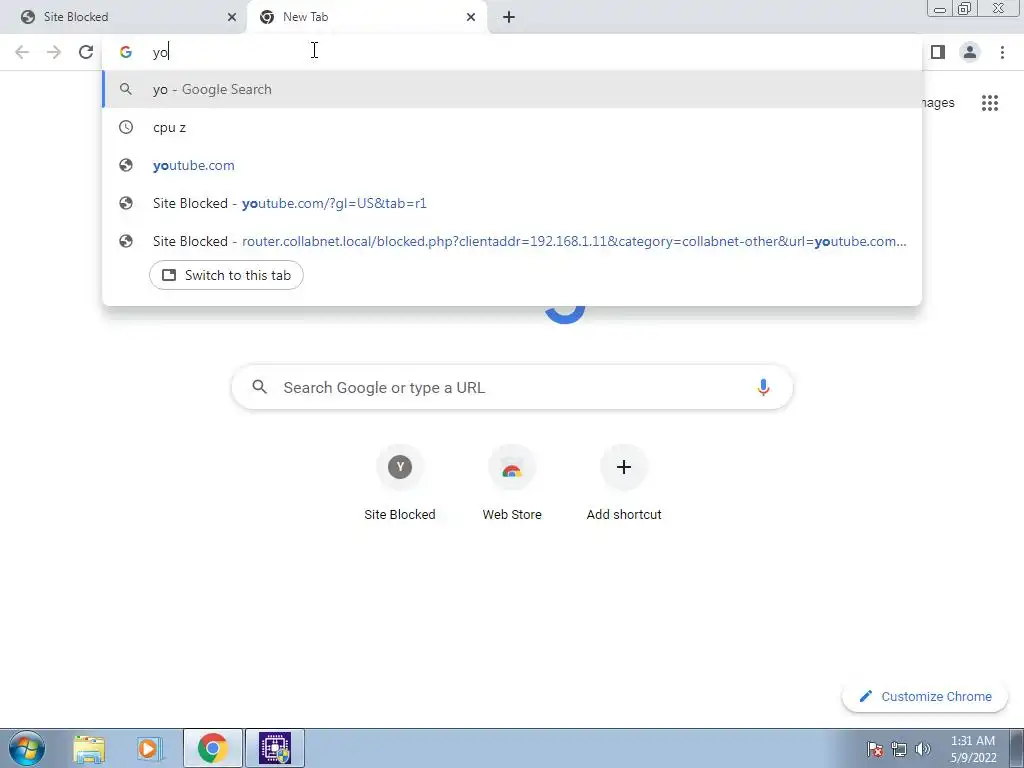1024x768 pixels.
Task: Click 'Switch to this tab' button
Action: tap(226, 275)
